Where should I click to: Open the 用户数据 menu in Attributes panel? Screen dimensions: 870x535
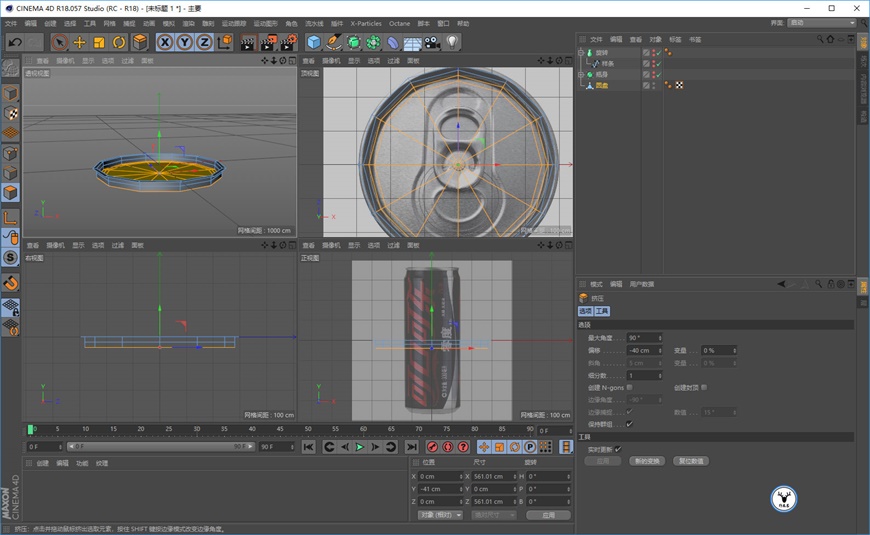coord(641,284)
